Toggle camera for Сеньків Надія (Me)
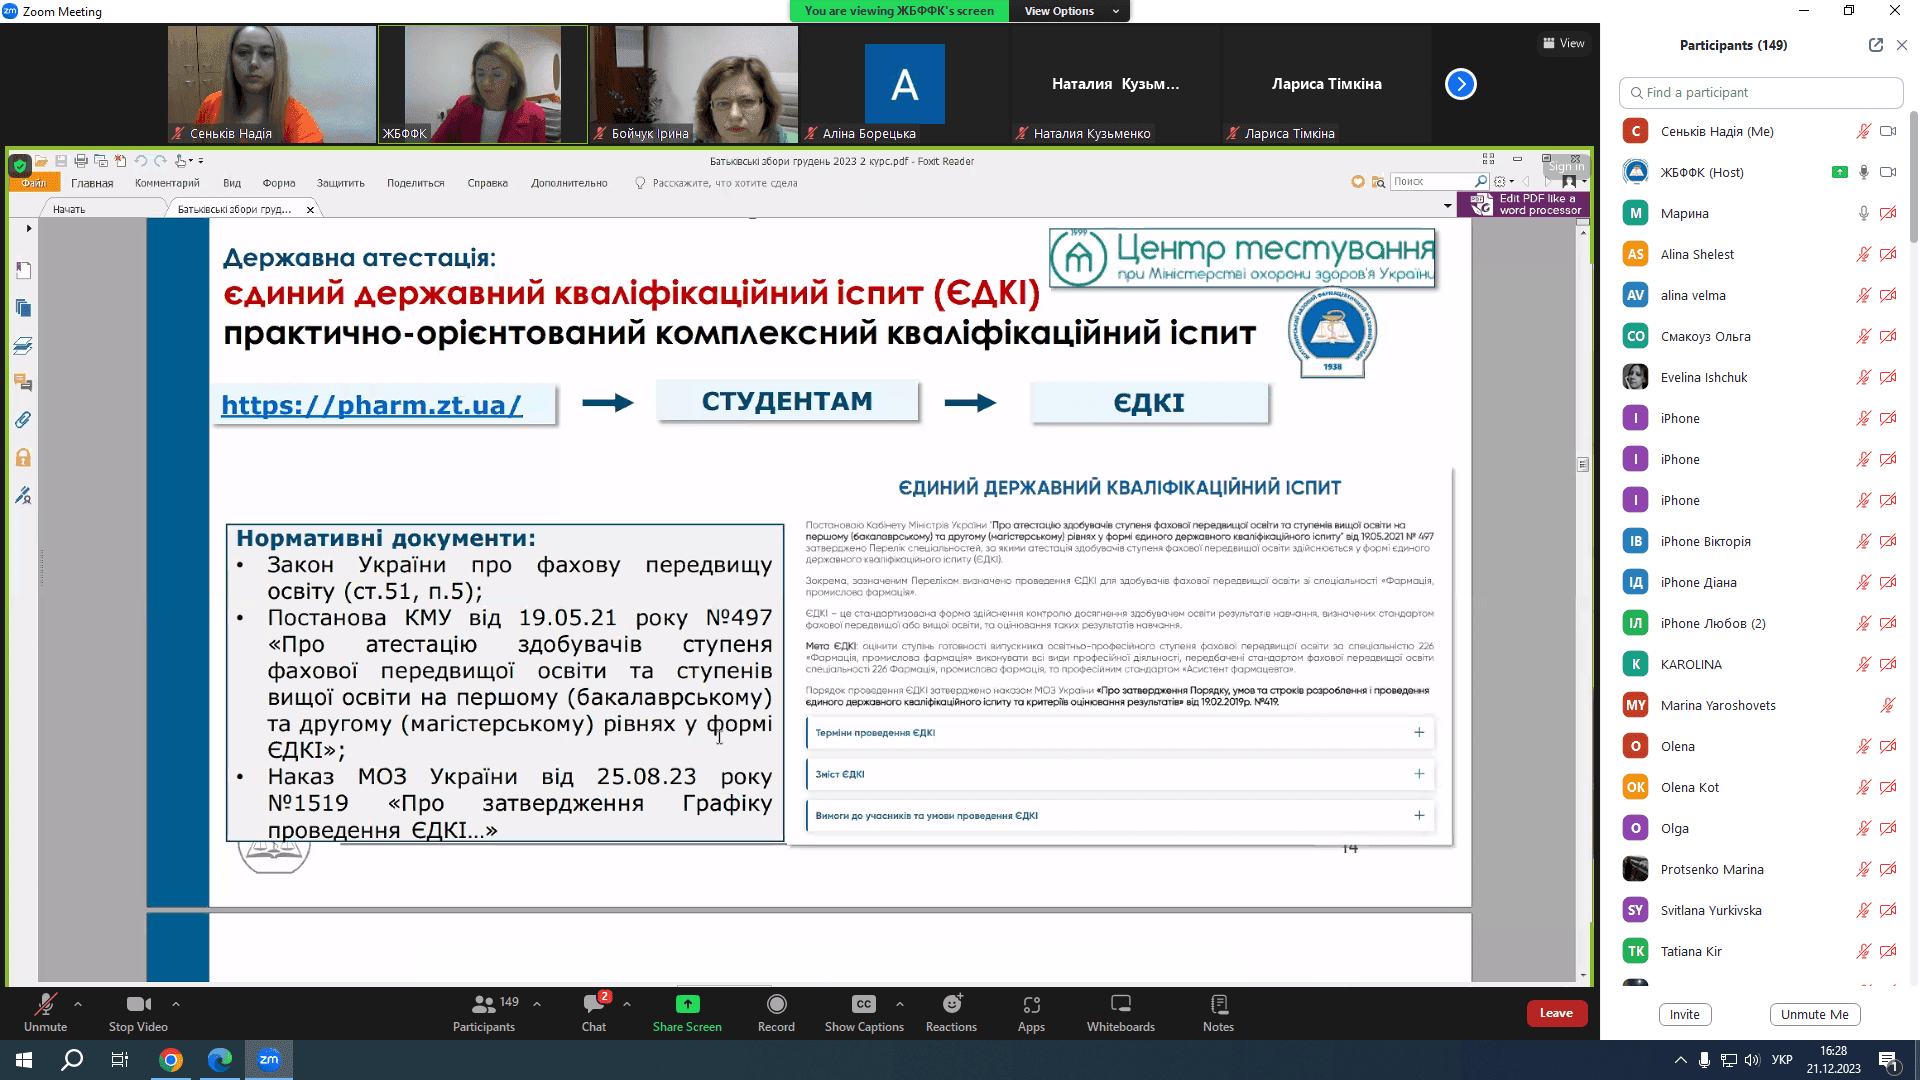Image resolution: width=1920 pixels, height=1080 pixels. point(1888,131)
